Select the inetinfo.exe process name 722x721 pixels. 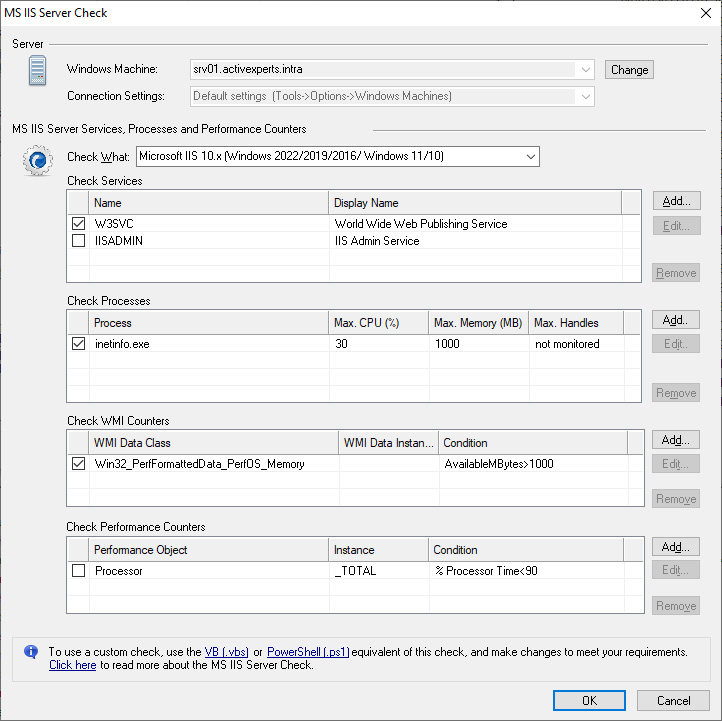(122, 344)
